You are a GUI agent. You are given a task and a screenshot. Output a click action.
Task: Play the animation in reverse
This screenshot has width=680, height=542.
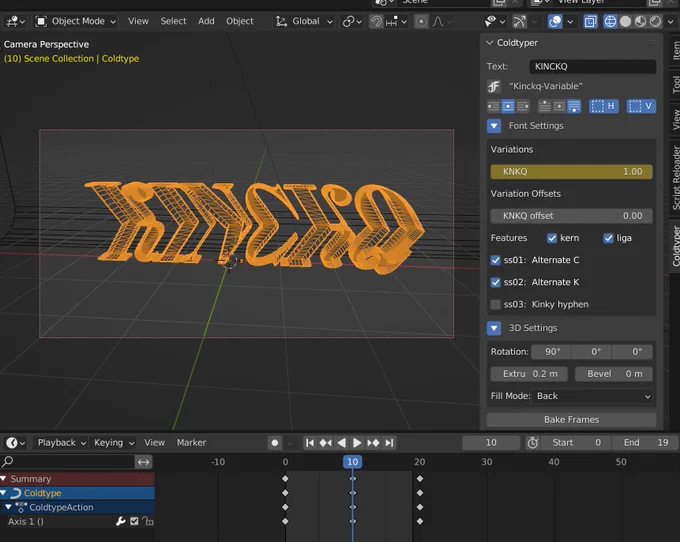342,443
